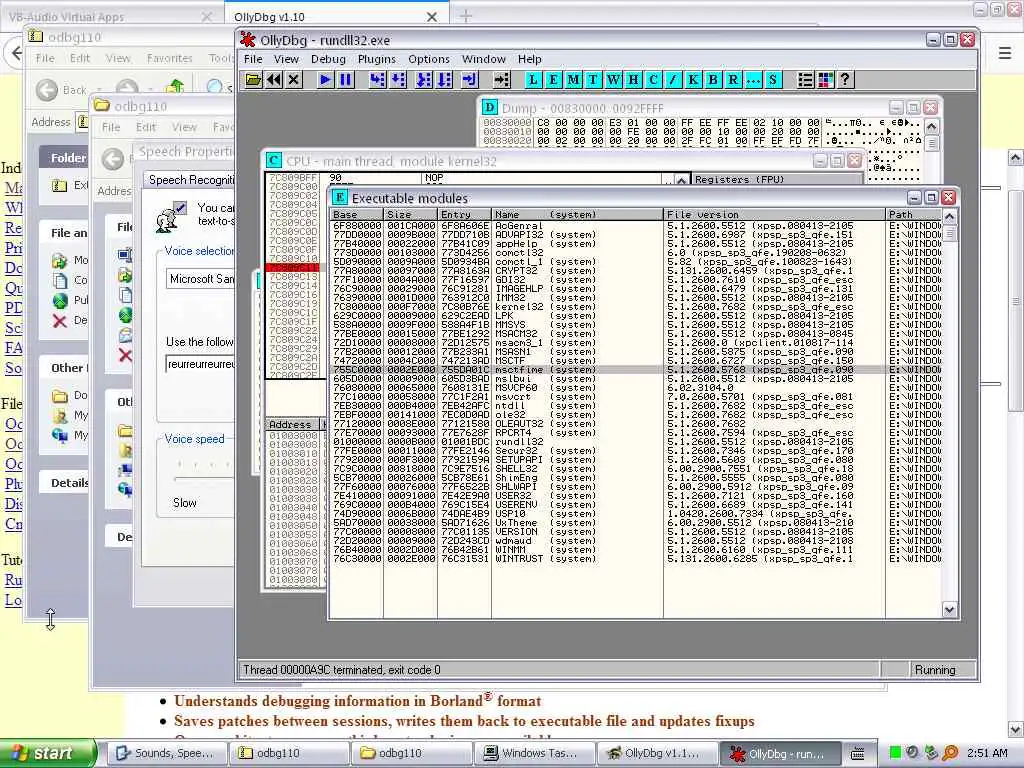Click the Executable modules scrollbar down arrow
This screenshot has height=768, width=1024.
(x=950, y=609)
